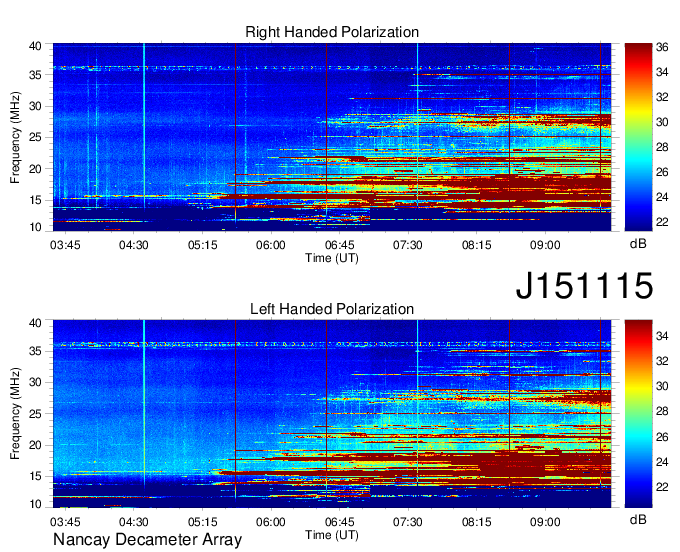This screenshot has height=552, width=680.
Task: Click the 25 tick on the top frequency axis
Action: pos(35,137)
